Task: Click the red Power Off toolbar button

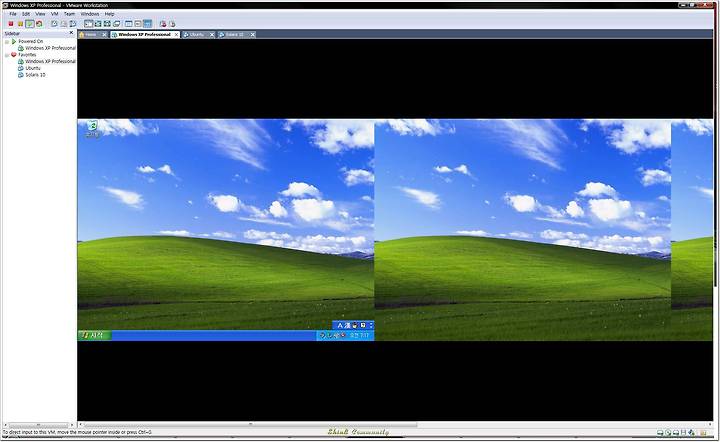Action: coord(11,24)
